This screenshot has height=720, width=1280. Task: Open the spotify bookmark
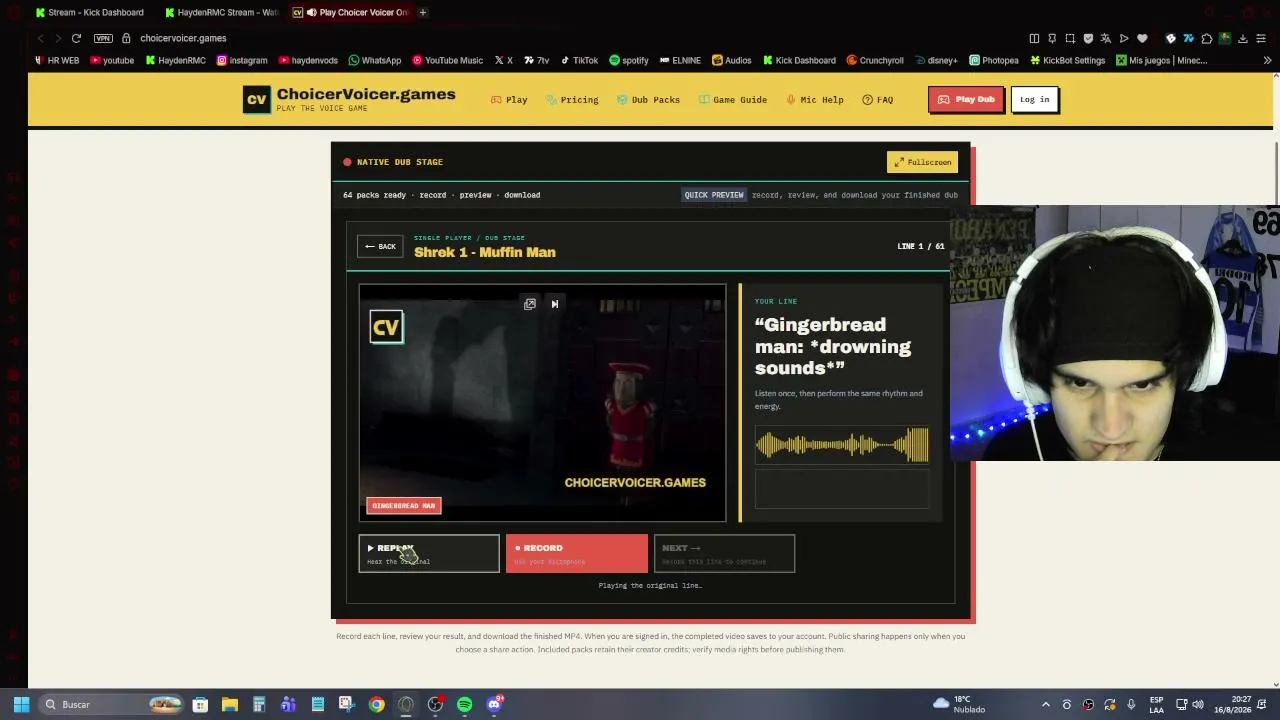click(628, 60)
